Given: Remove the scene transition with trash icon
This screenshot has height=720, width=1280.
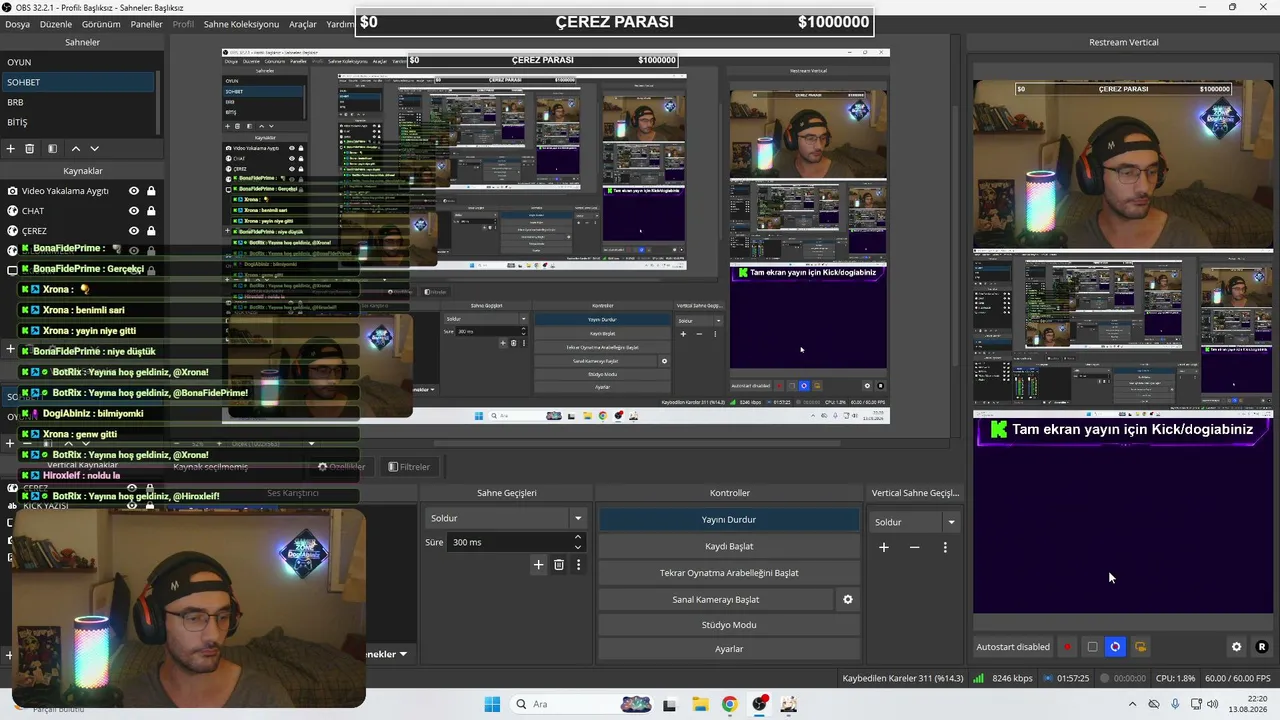Looking at the screenshot, I should [x=559, y=565].
